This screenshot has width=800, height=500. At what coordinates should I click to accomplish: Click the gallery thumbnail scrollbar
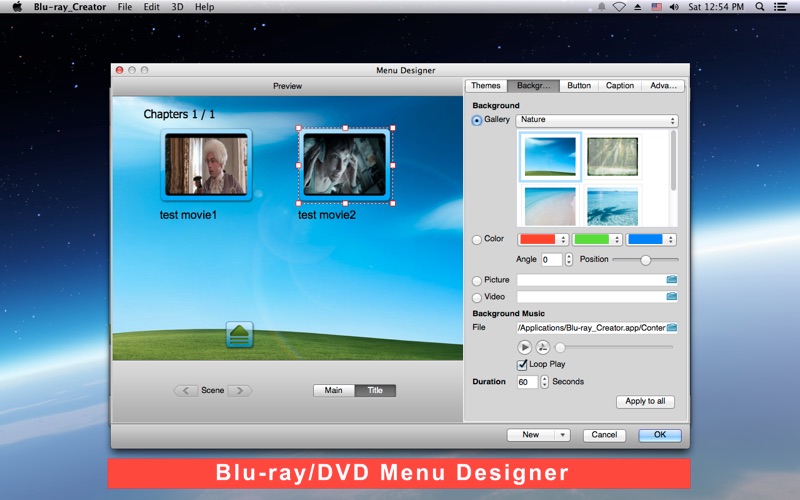(673, 160)
